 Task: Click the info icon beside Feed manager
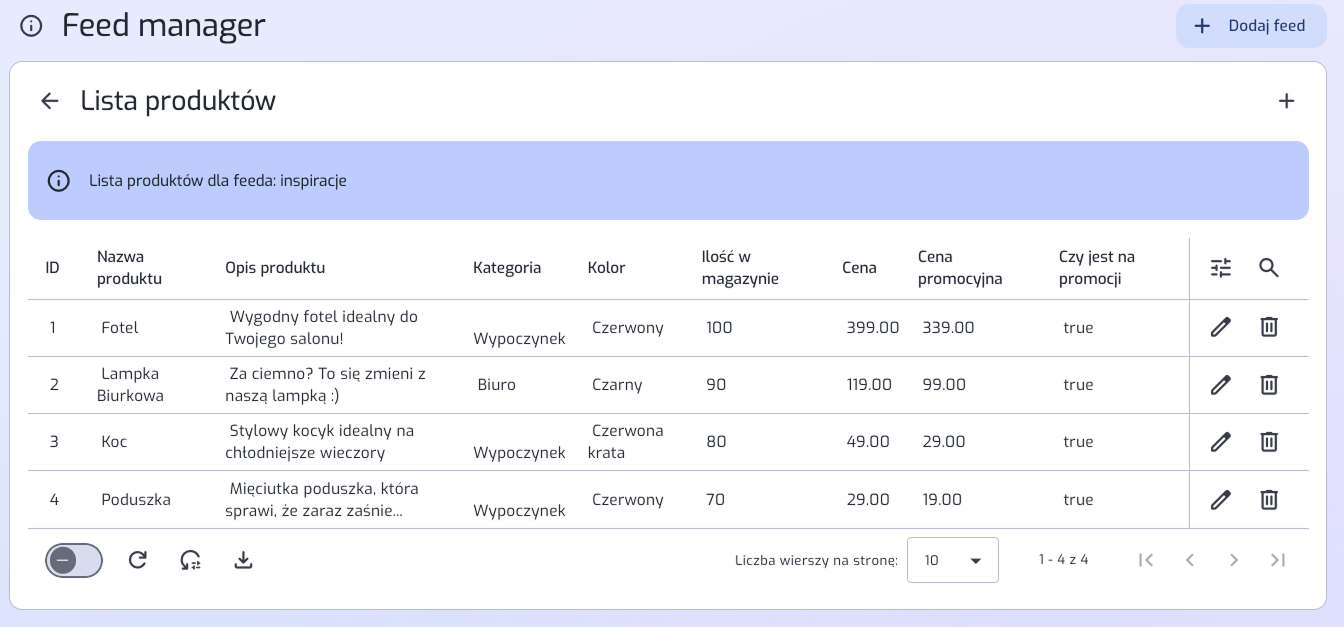[31, 26]
